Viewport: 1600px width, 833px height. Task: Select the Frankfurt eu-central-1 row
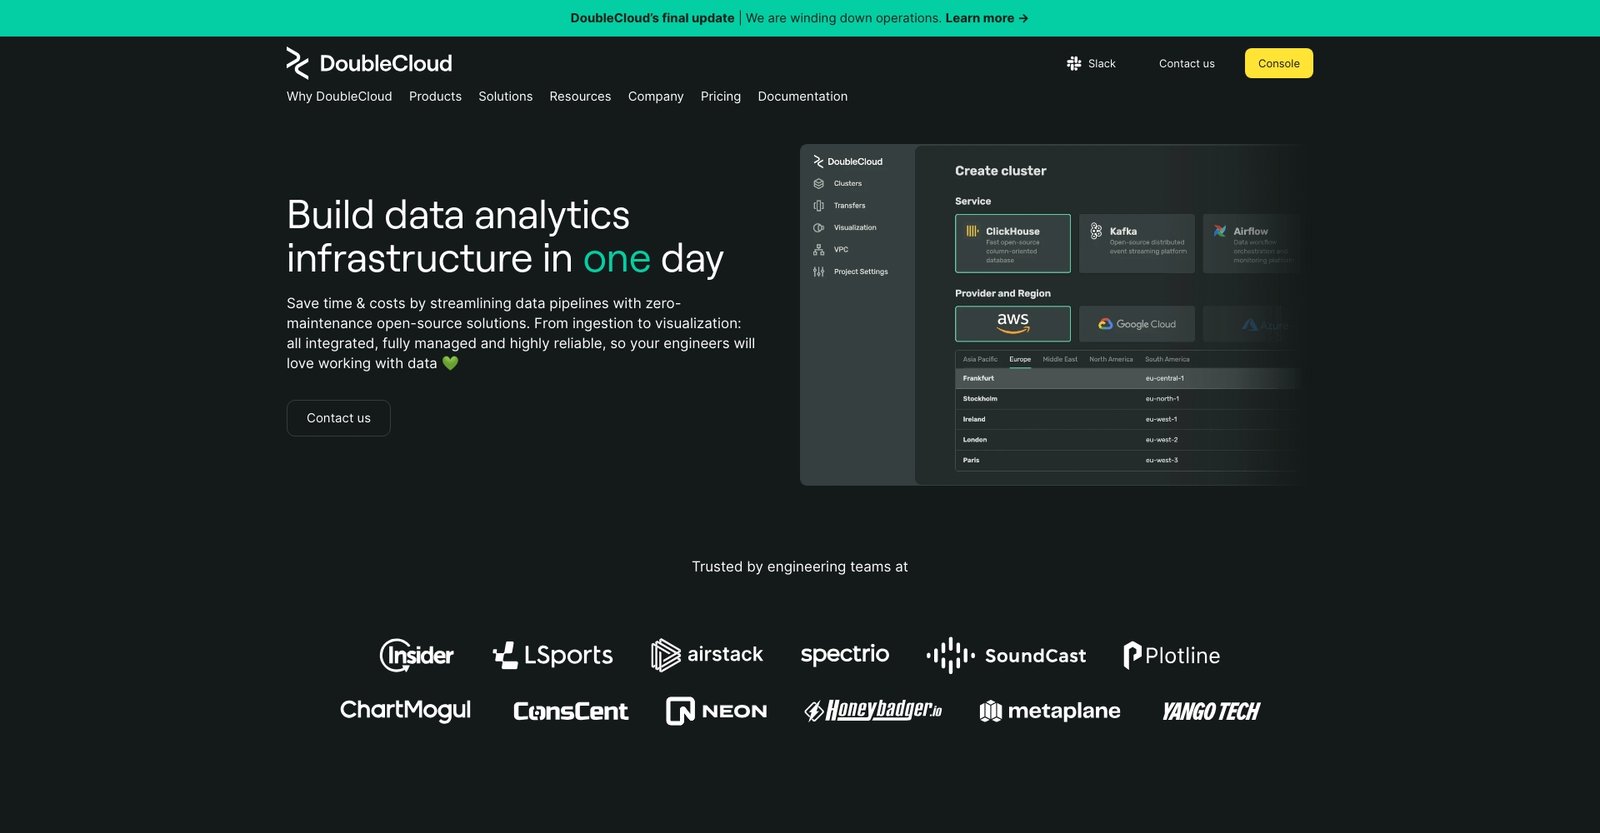click(x=1128, y=378)
